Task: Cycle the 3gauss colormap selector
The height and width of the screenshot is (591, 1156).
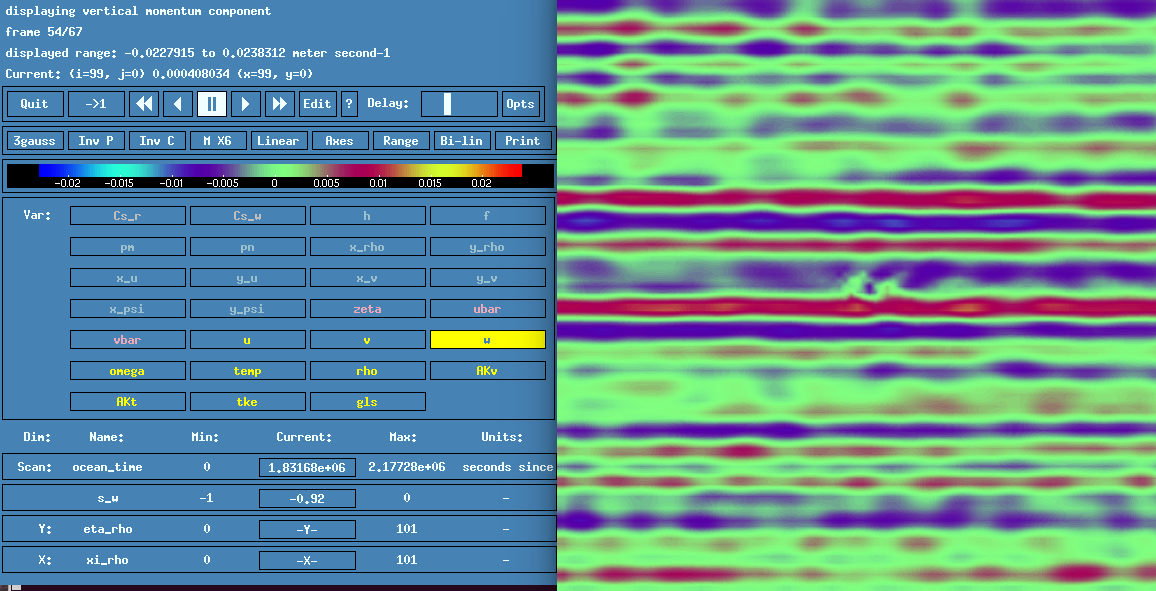Action: point(35,141)
